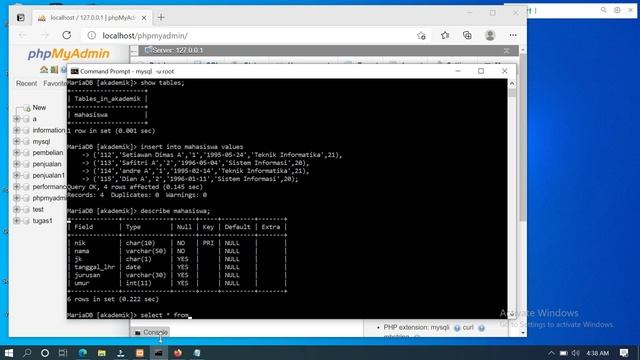Click the phpMyAdmin home icon
The height and width of the screenshot is (360, 640).
tap(44, 70)
